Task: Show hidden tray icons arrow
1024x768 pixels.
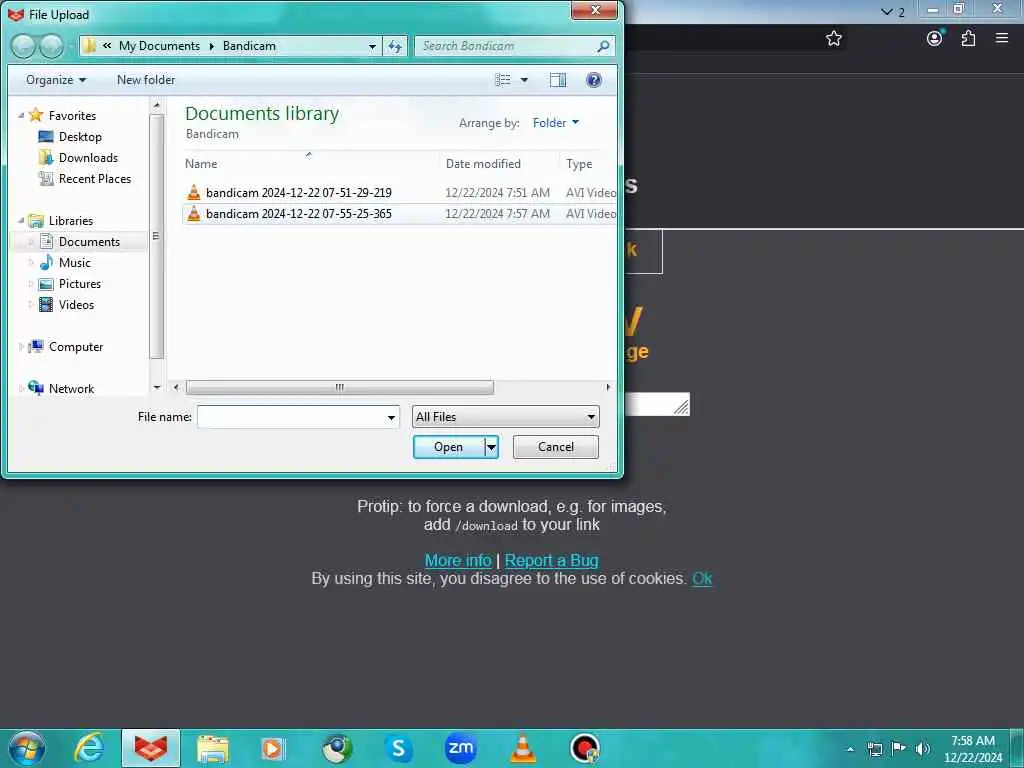Action: click(x=850, y=749)
